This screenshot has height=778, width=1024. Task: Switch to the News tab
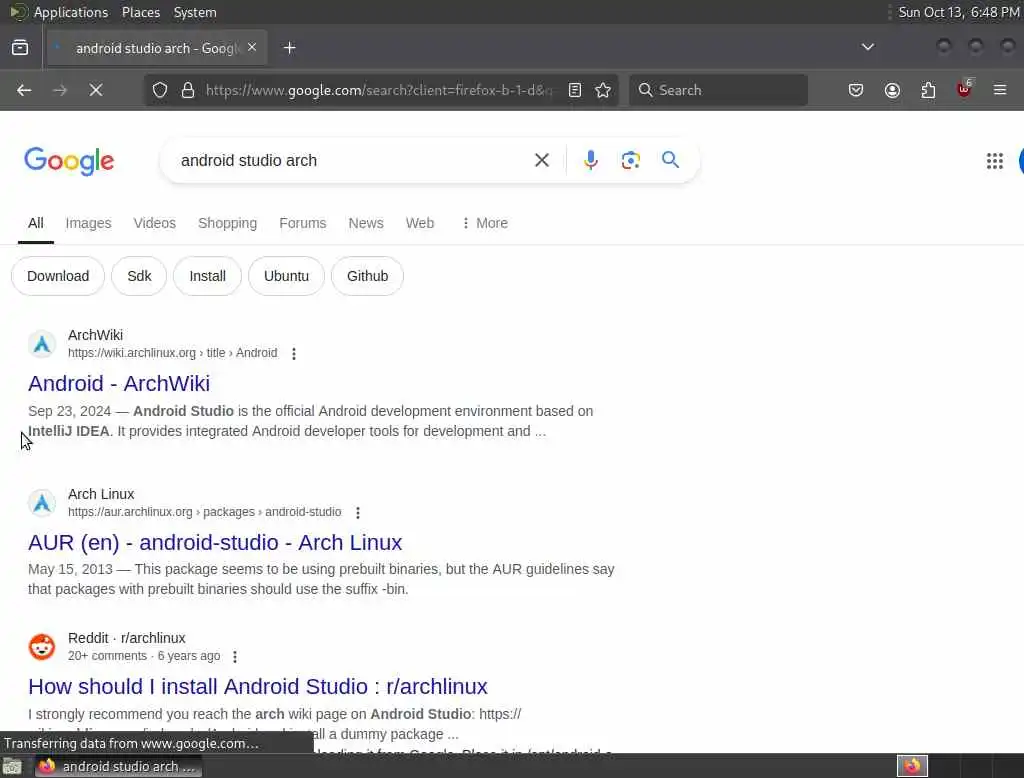click(366, 223)
